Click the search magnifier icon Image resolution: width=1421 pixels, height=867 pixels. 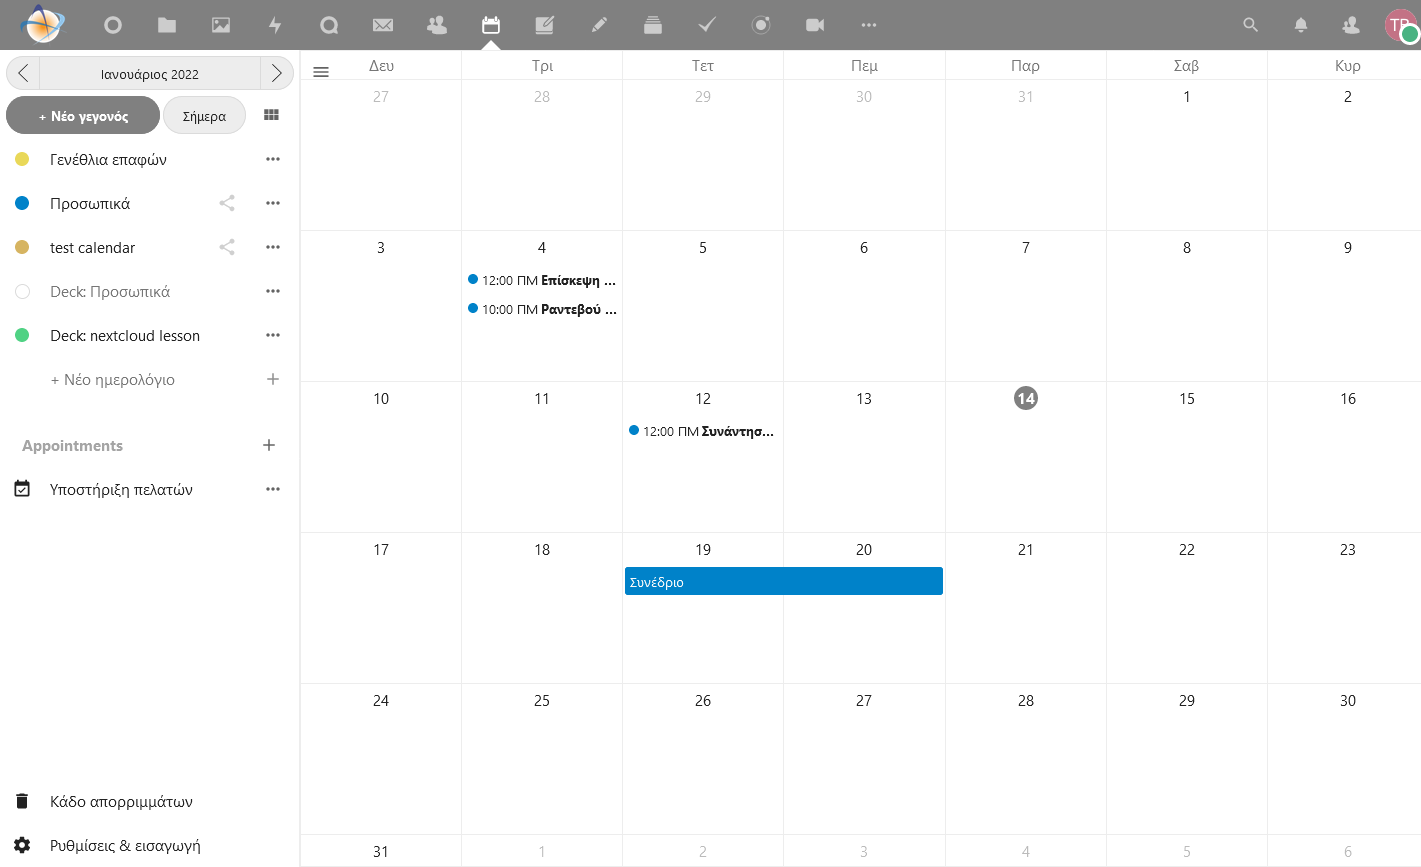pos(1250,25)
